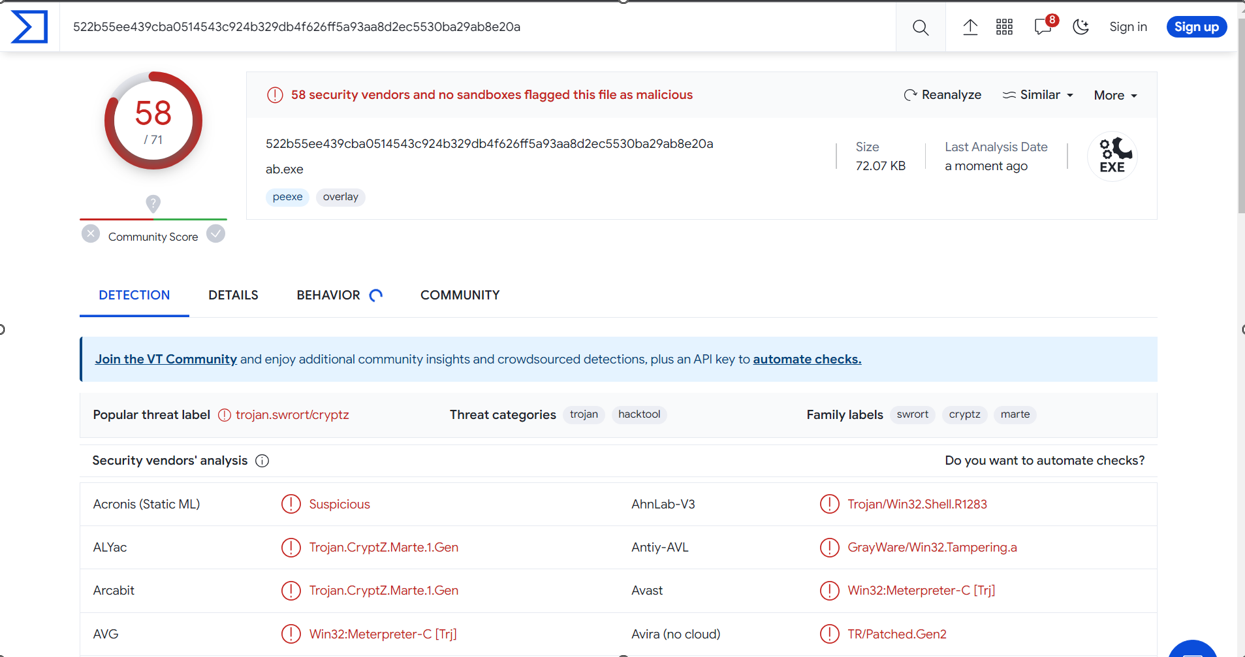Click the VirusTotal logo icon
The height and width of the screenshot is (657, 1245).
click(x=29, y=27)
